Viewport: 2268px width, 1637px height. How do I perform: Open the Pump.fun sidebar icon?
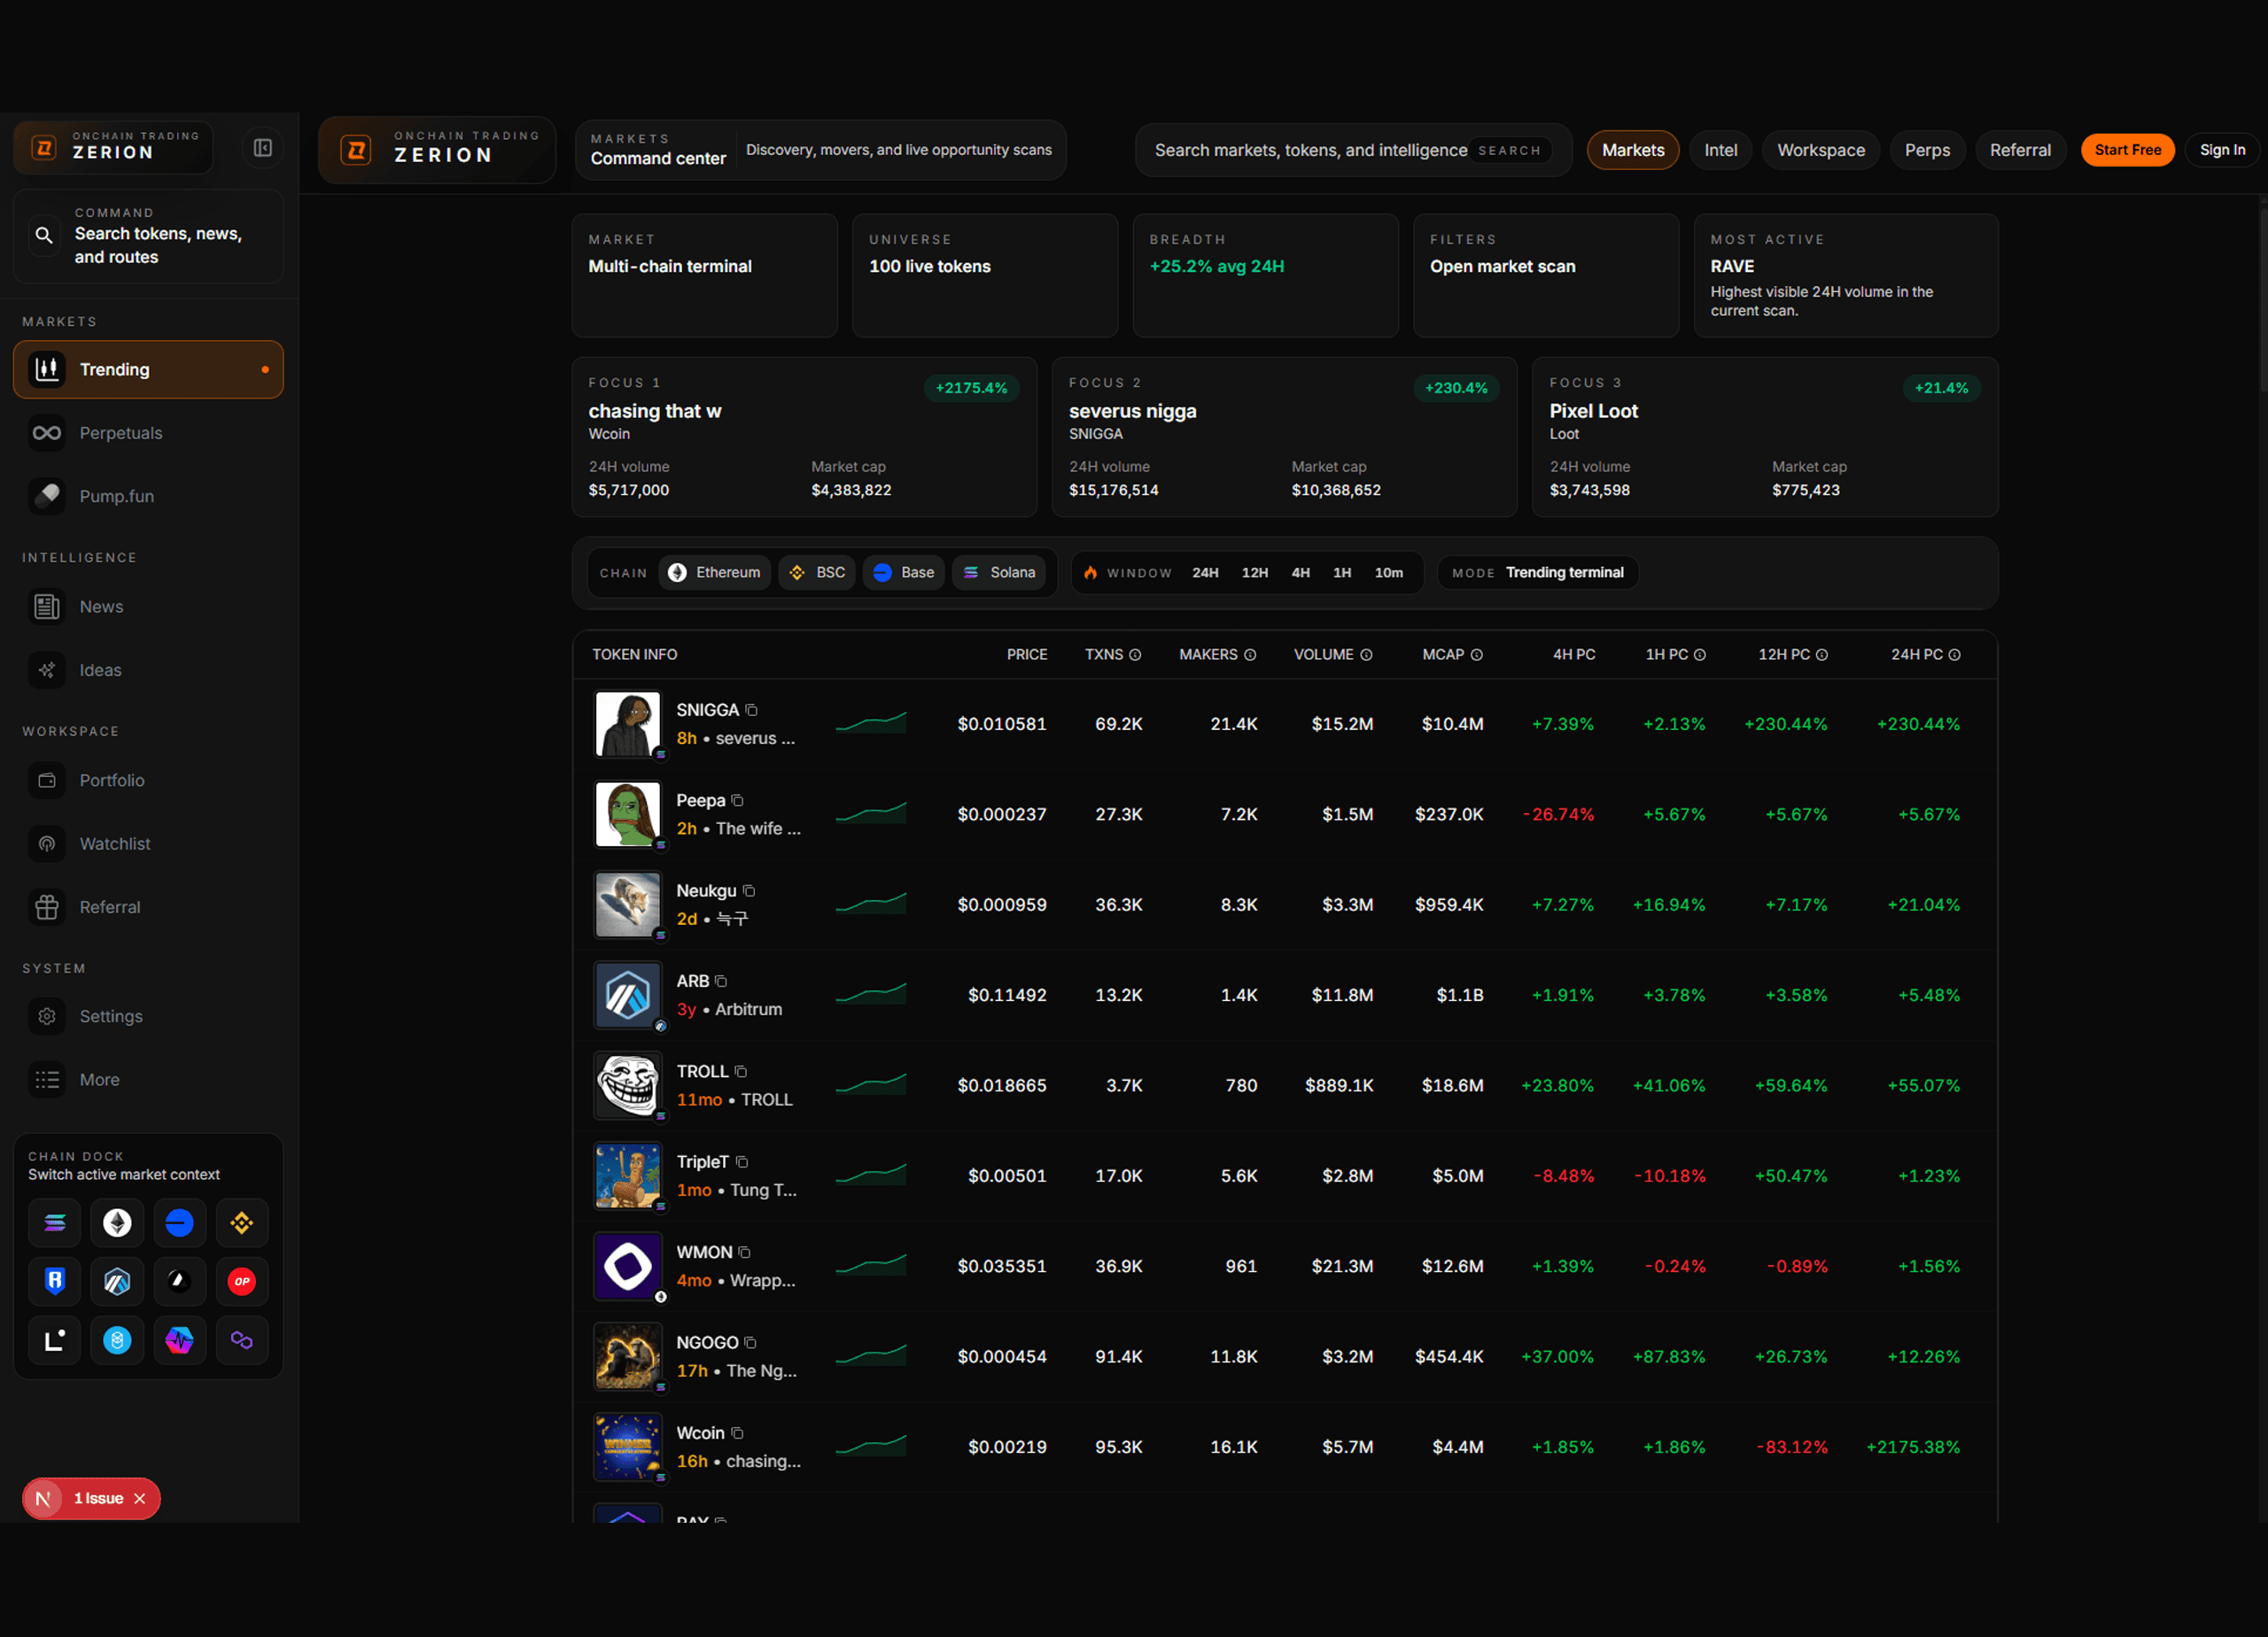[x=47, y=496]
